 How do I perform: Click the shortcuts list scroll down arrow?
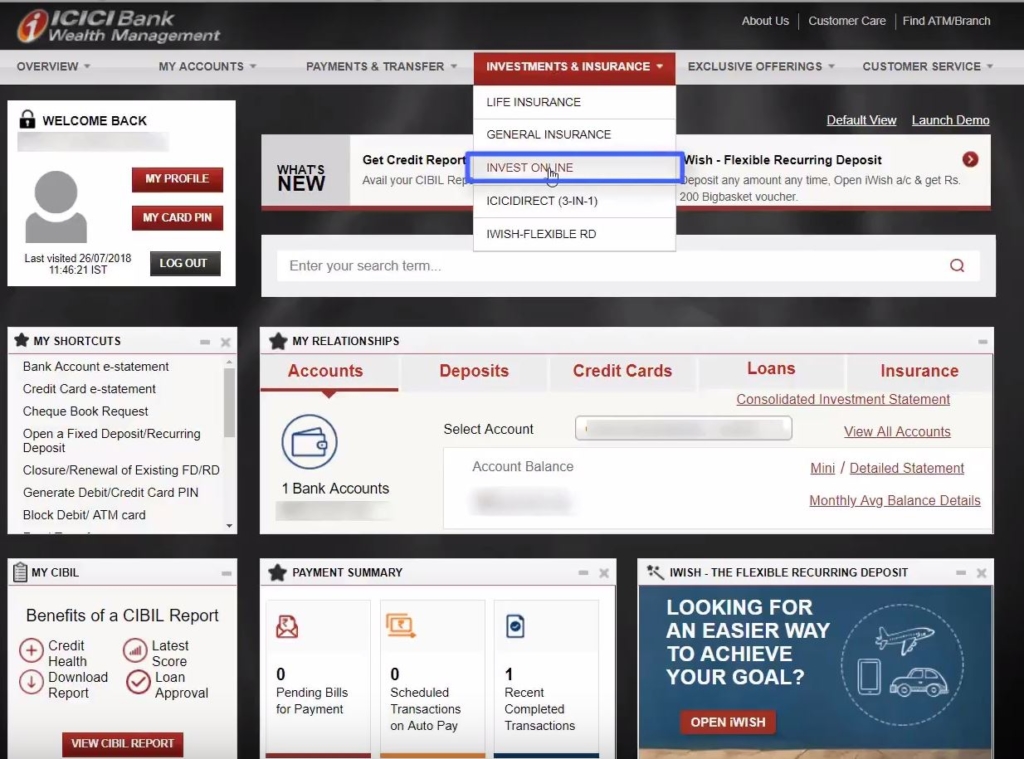click(x=229, y=526)
